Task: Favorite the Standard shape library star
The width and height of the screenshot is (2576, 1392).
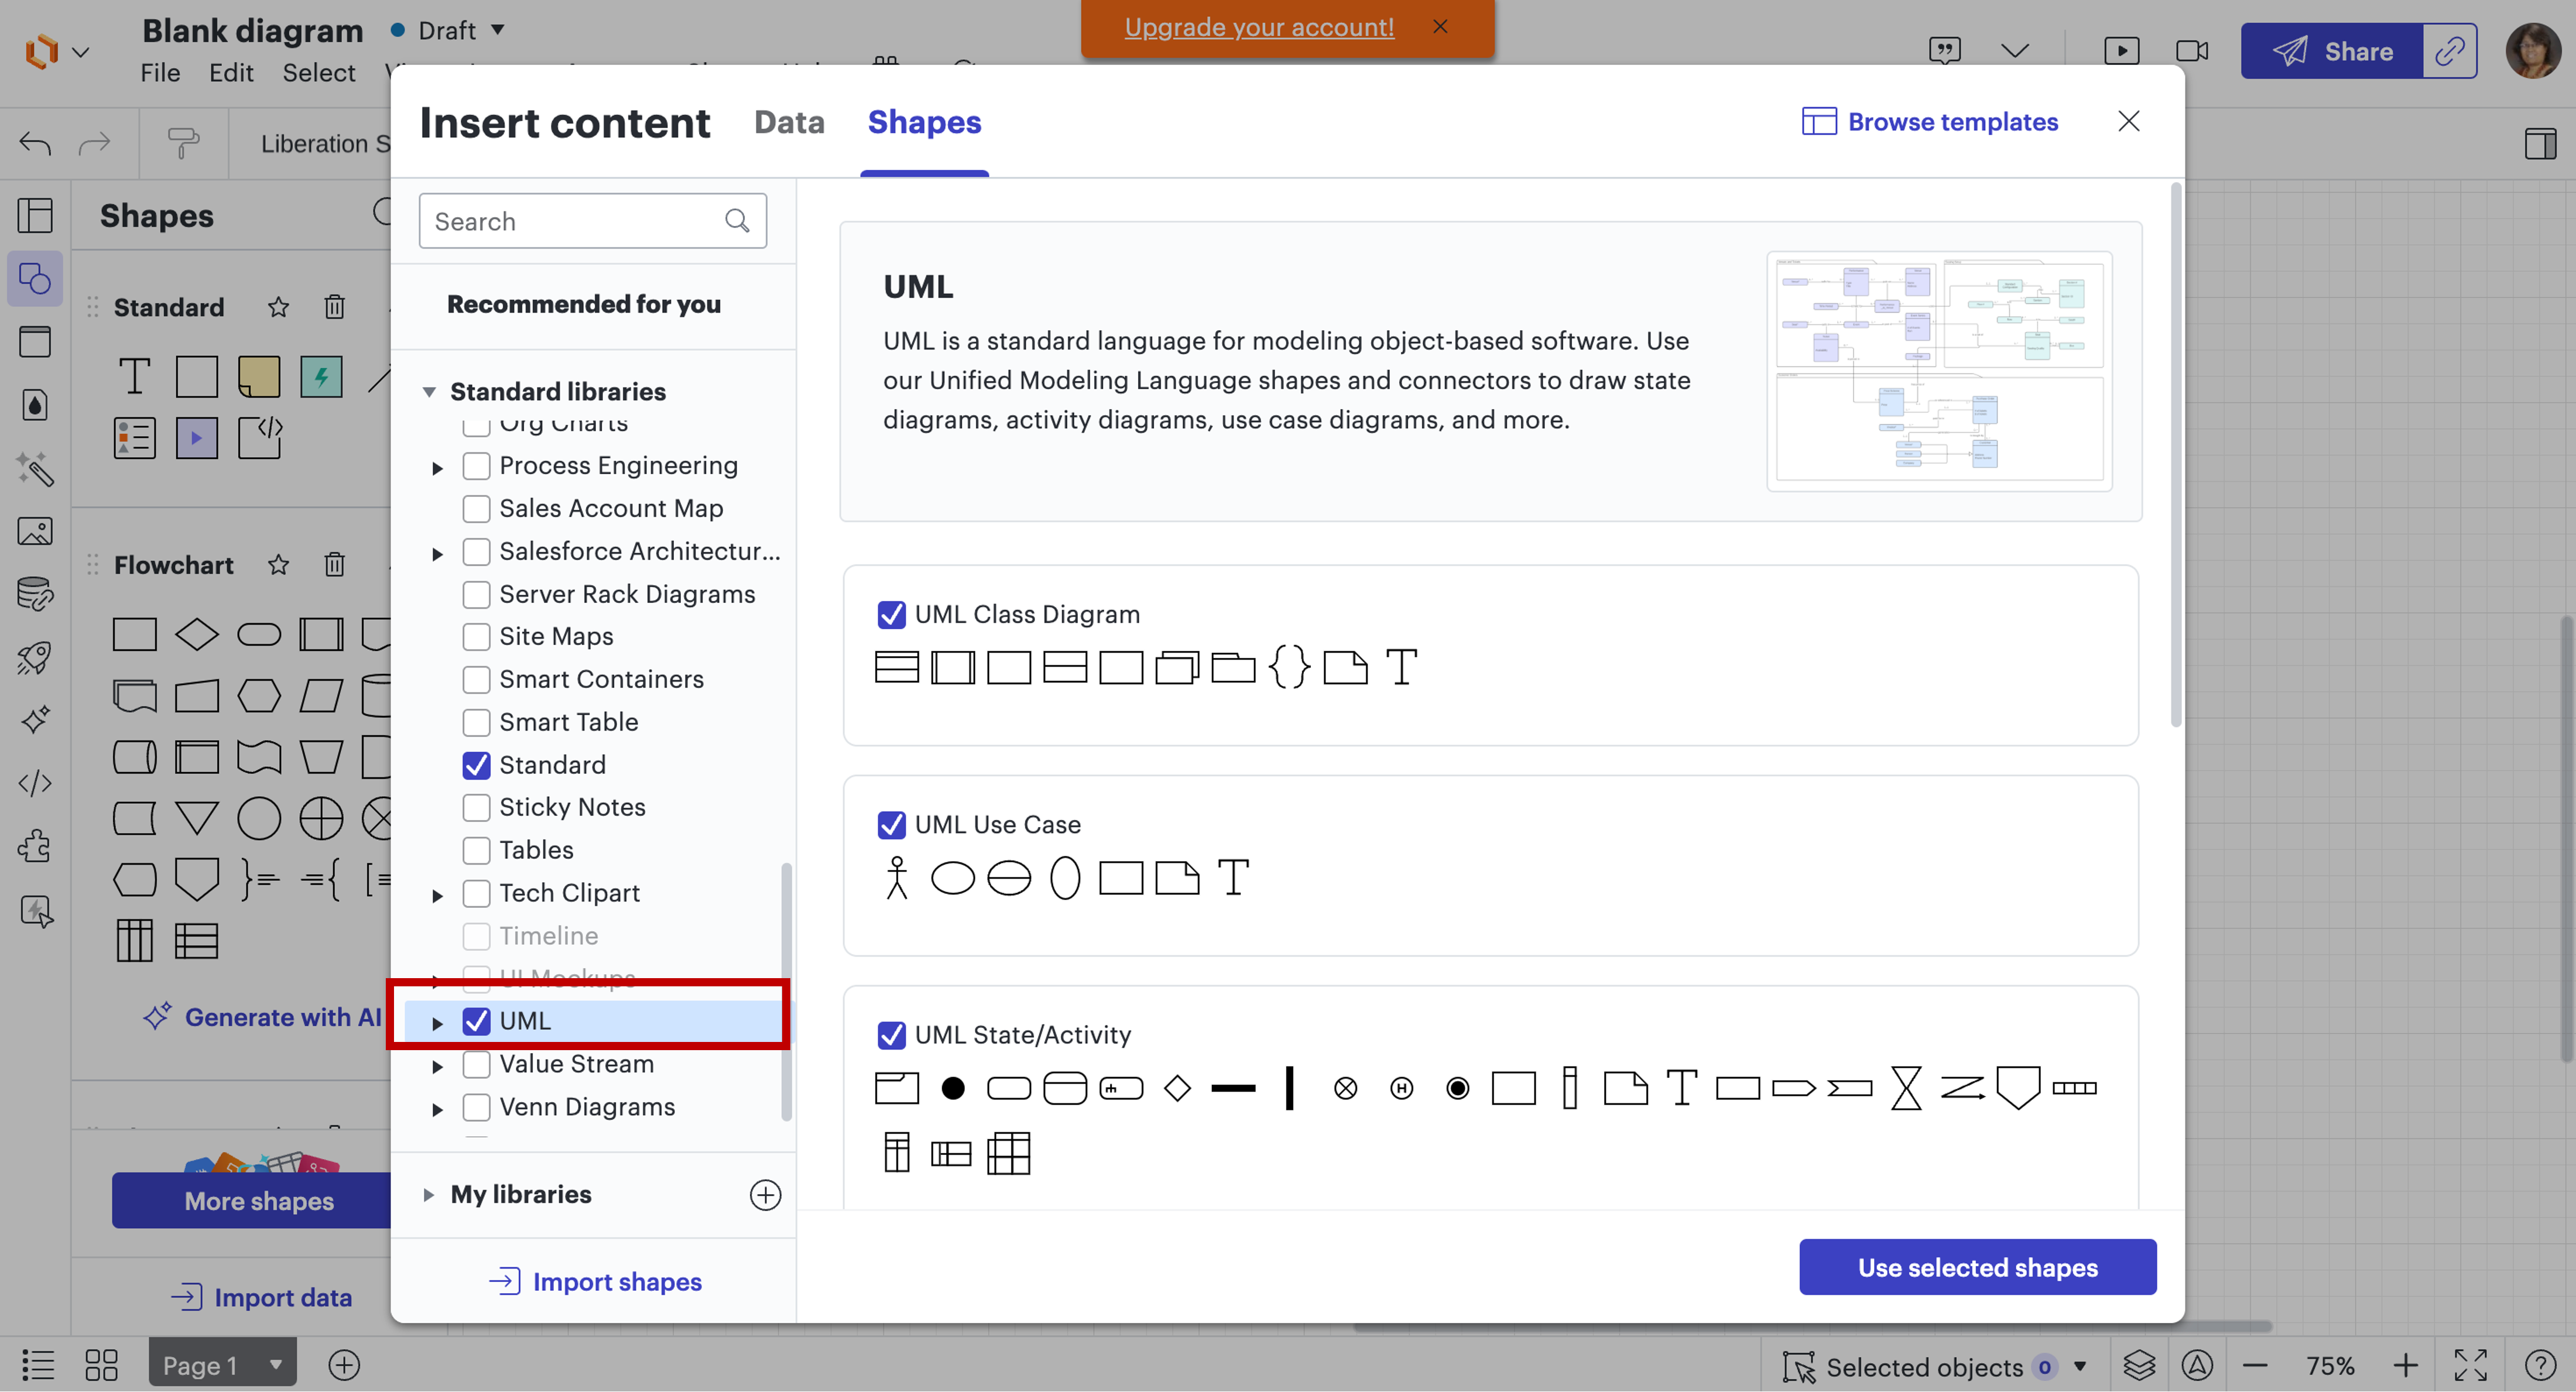Action: 278,307
